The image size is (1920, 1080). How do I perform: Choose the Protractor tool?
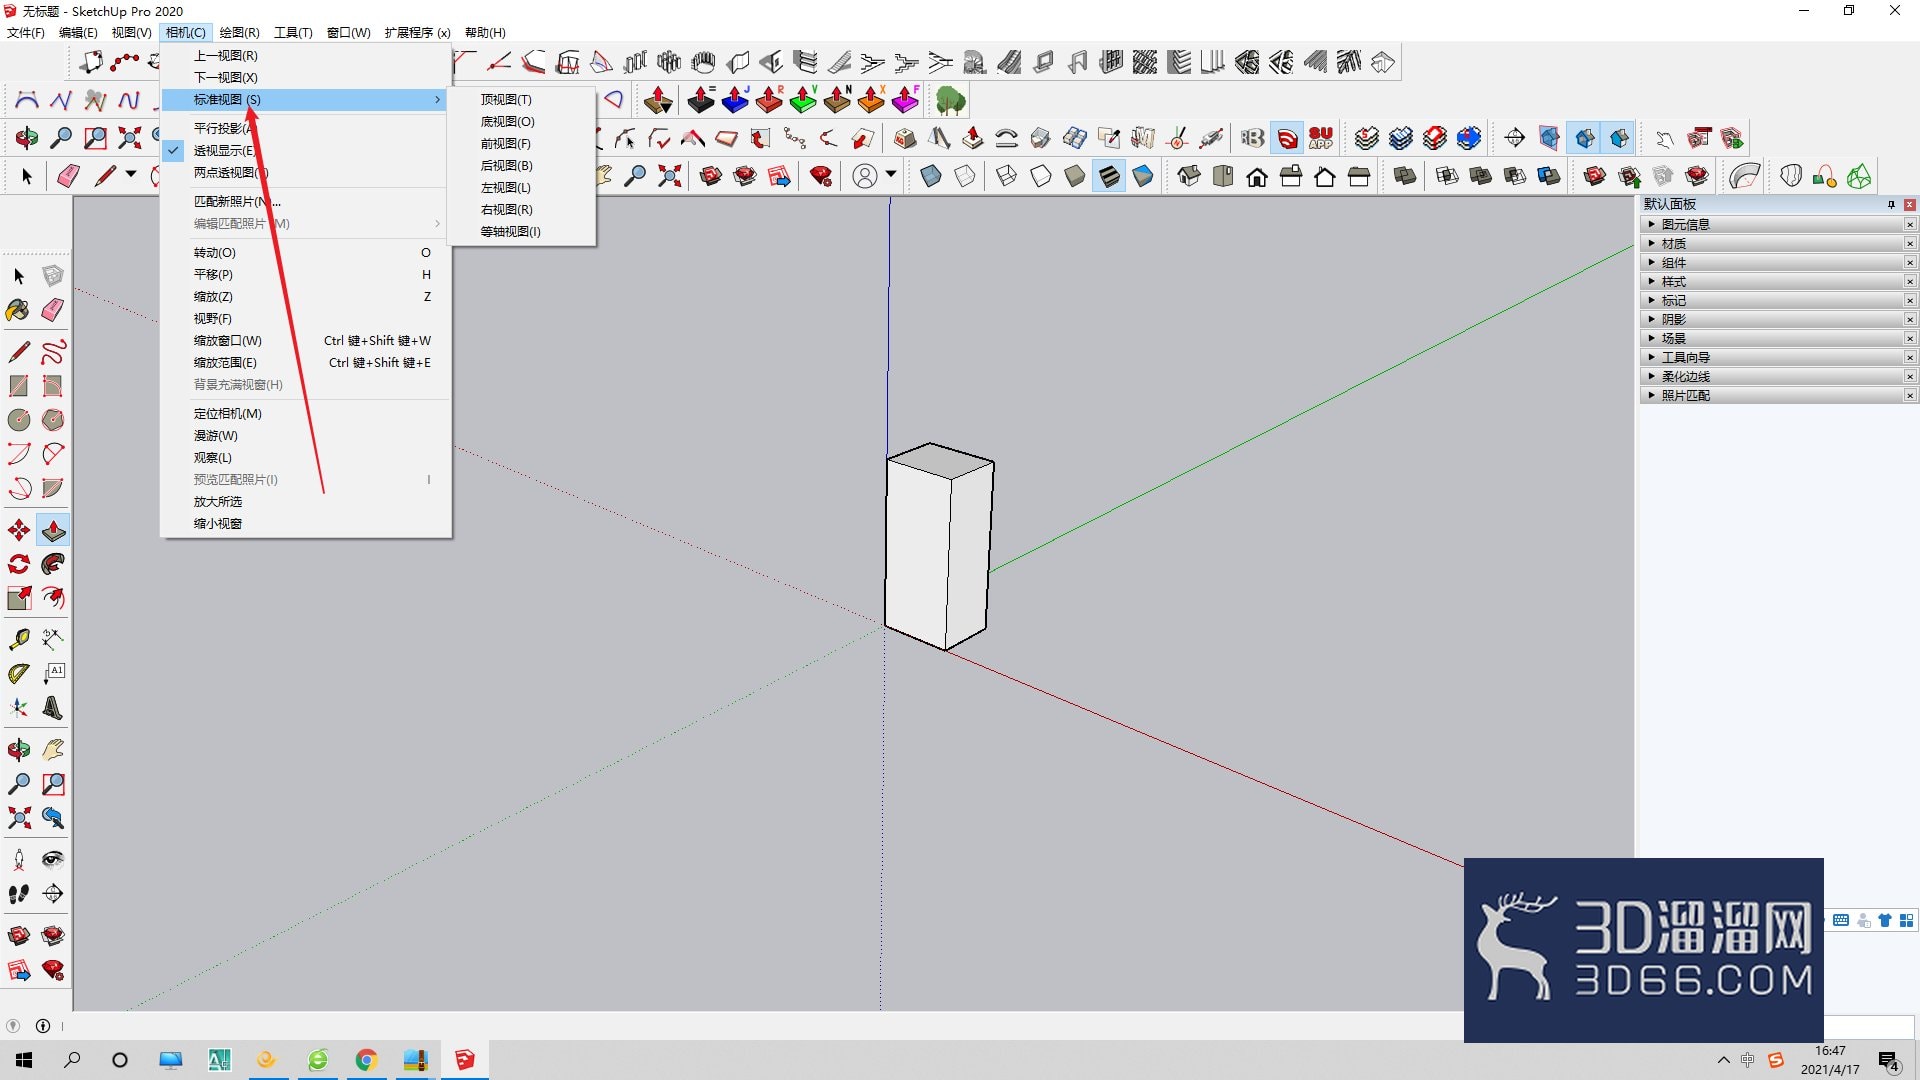18,673
